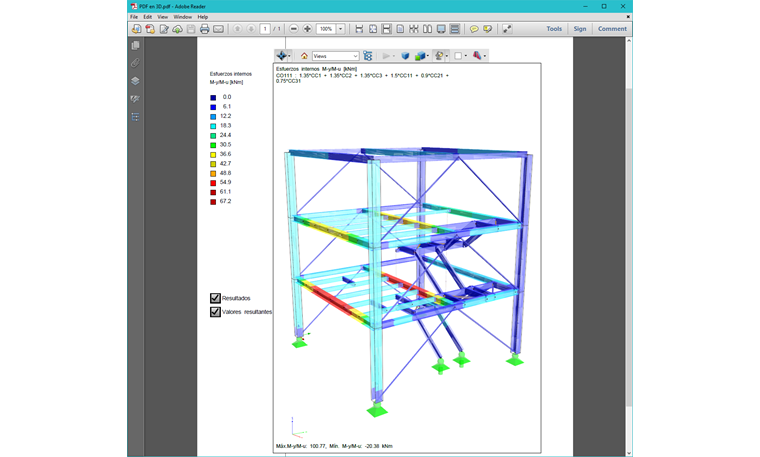Click the expand read mode arrows icon

pos(507,29)
